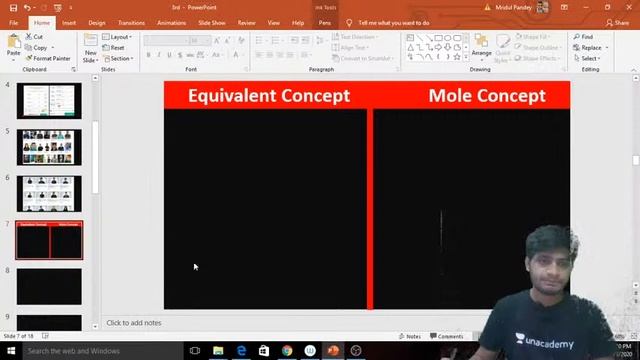Insert a text box from shapes gallery
Image resolution: width=640 pixels, height=360 pixels.
pos(410,38)
